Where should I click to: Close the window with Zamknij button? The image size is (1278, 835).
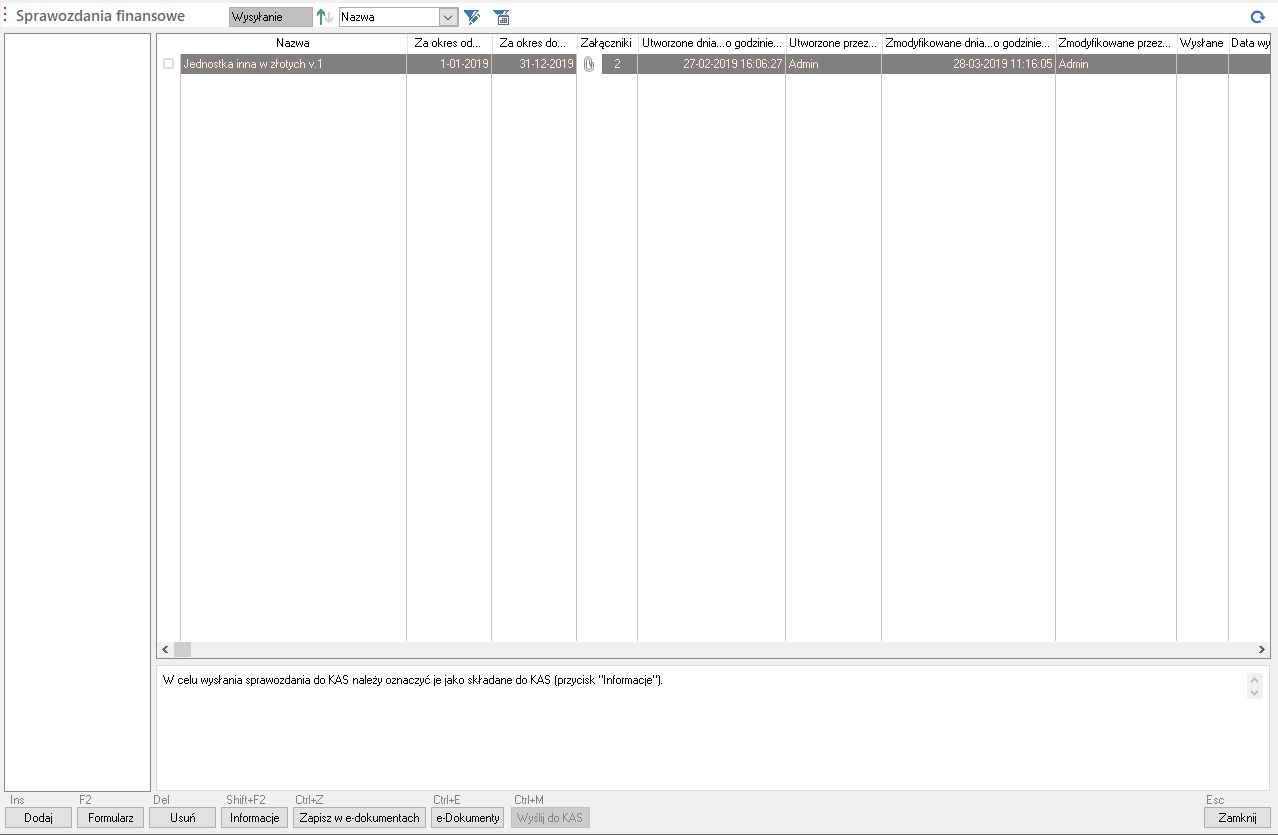click(x=1237, y=818)
